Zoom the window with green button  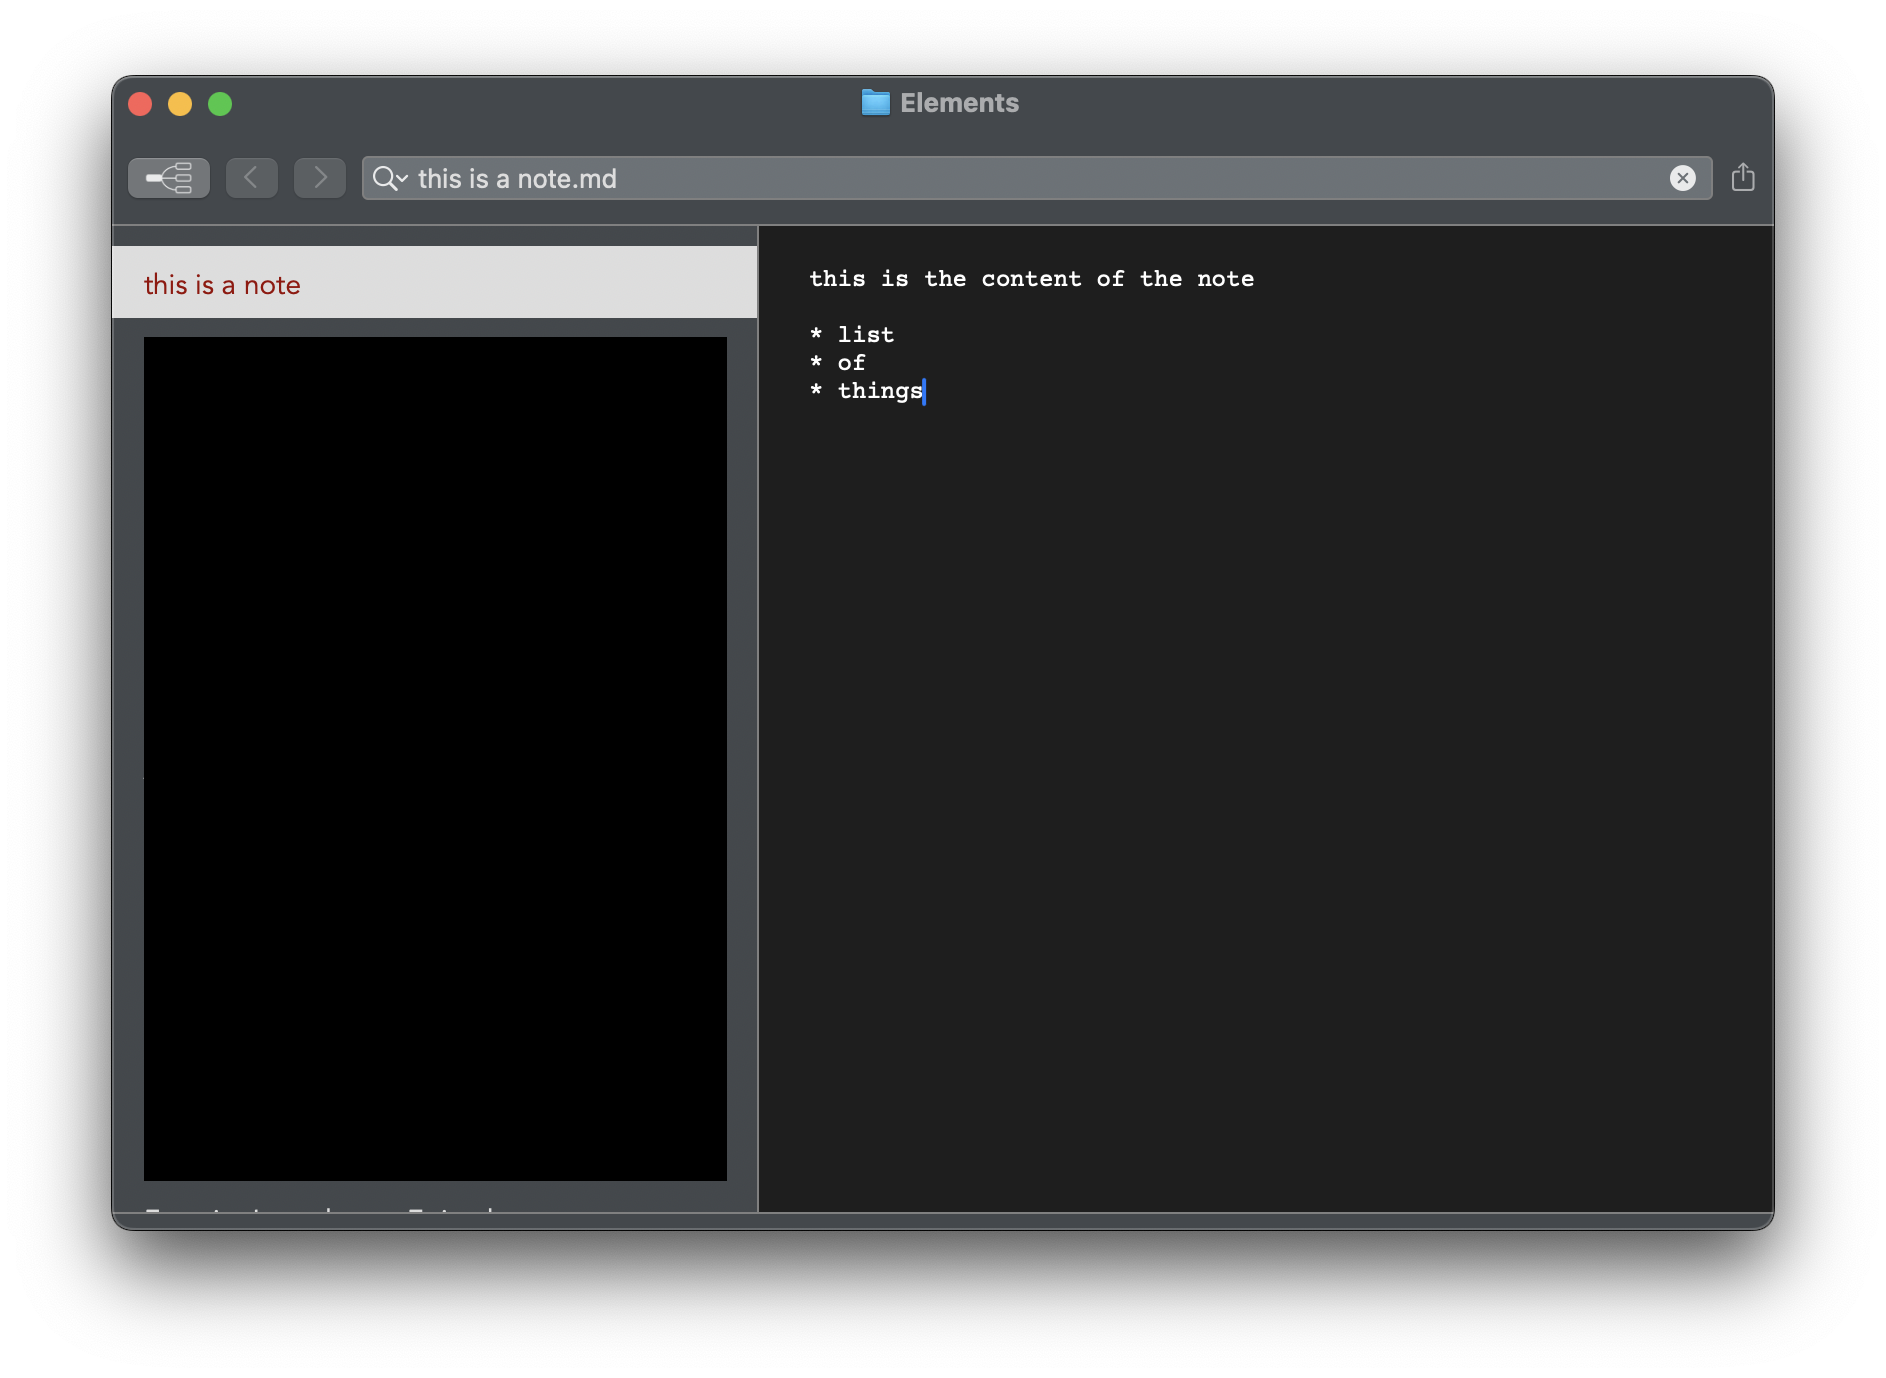[220, 104]
